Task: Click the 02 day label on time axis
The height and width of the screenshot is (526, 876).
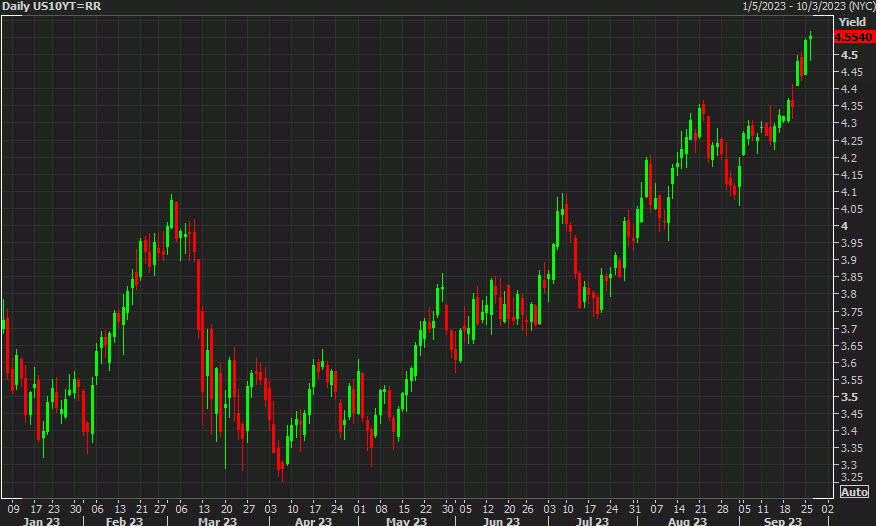Action: click(x=828, y=509)
